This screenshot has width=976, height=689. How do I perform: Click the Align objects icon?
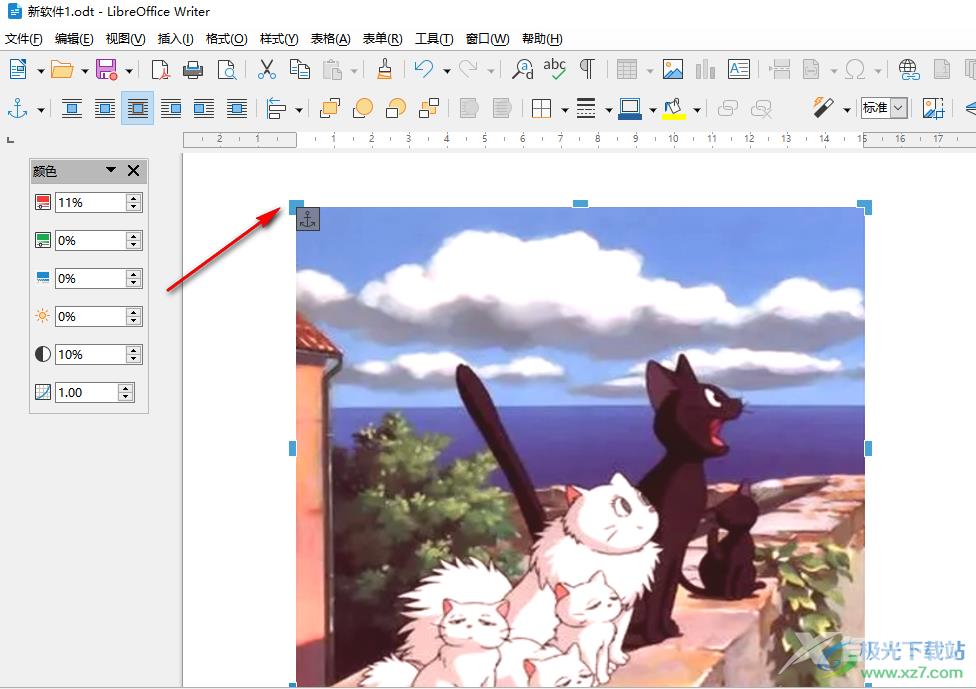coord(276,109)
